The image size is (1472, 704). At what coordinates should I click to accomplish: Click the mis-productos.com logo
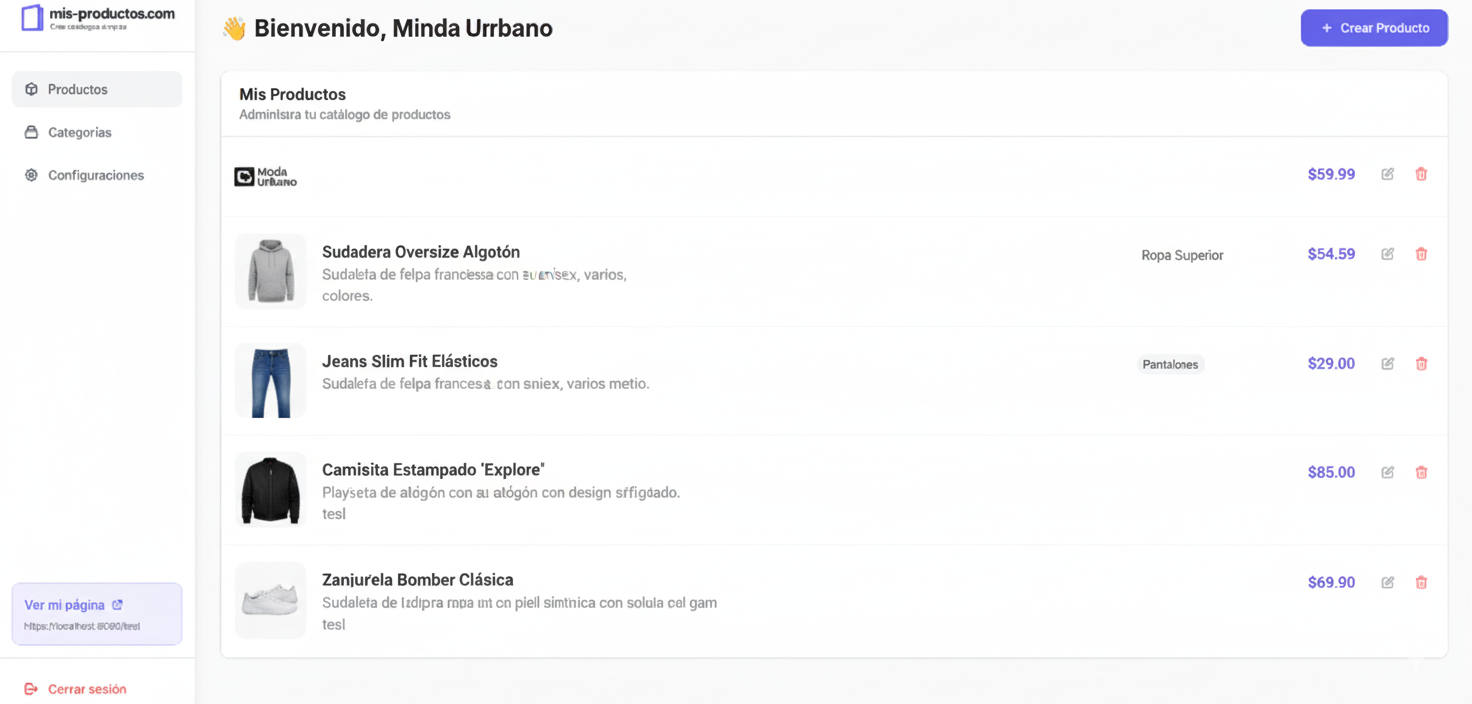coord(97,18)
